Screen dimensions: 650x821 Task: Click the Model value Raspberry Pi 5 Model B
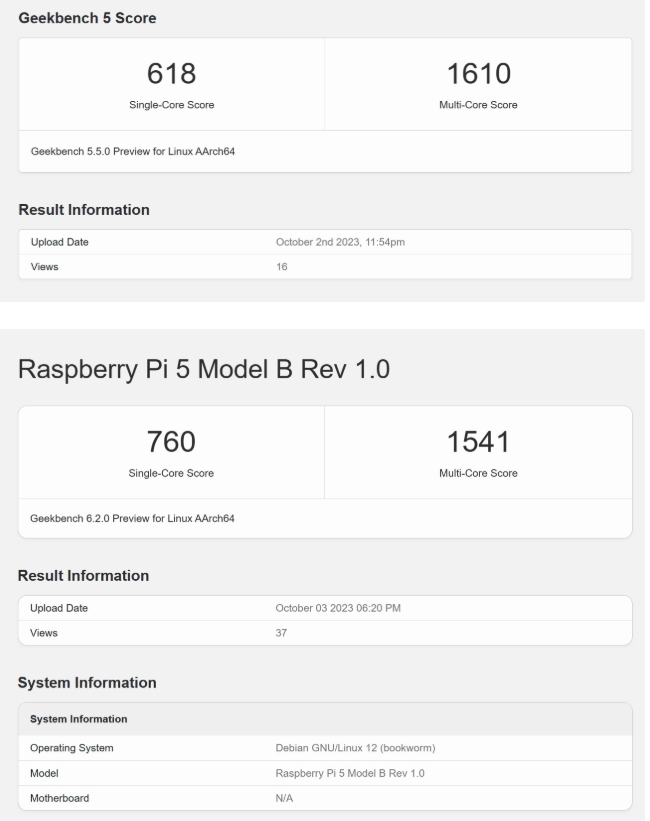[350, 773]
